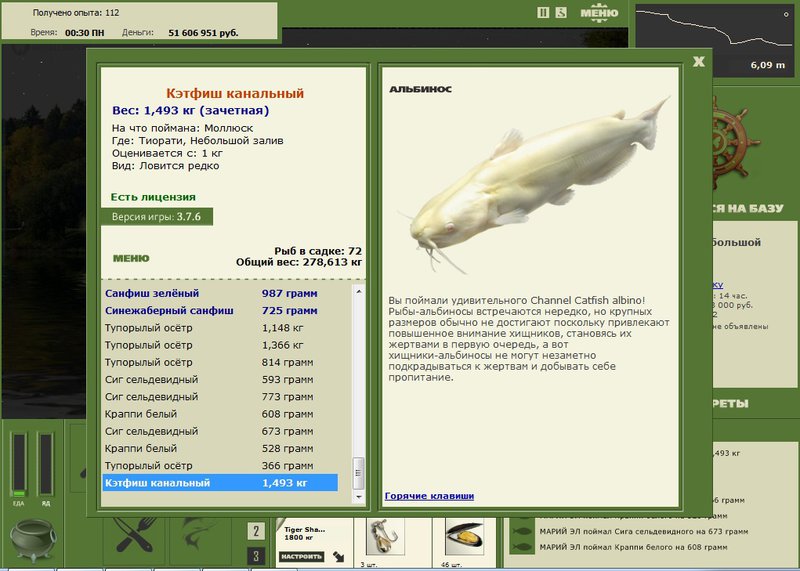
Task: Click the НАСТРОИТЬ button
Action: tap(301, 557)
